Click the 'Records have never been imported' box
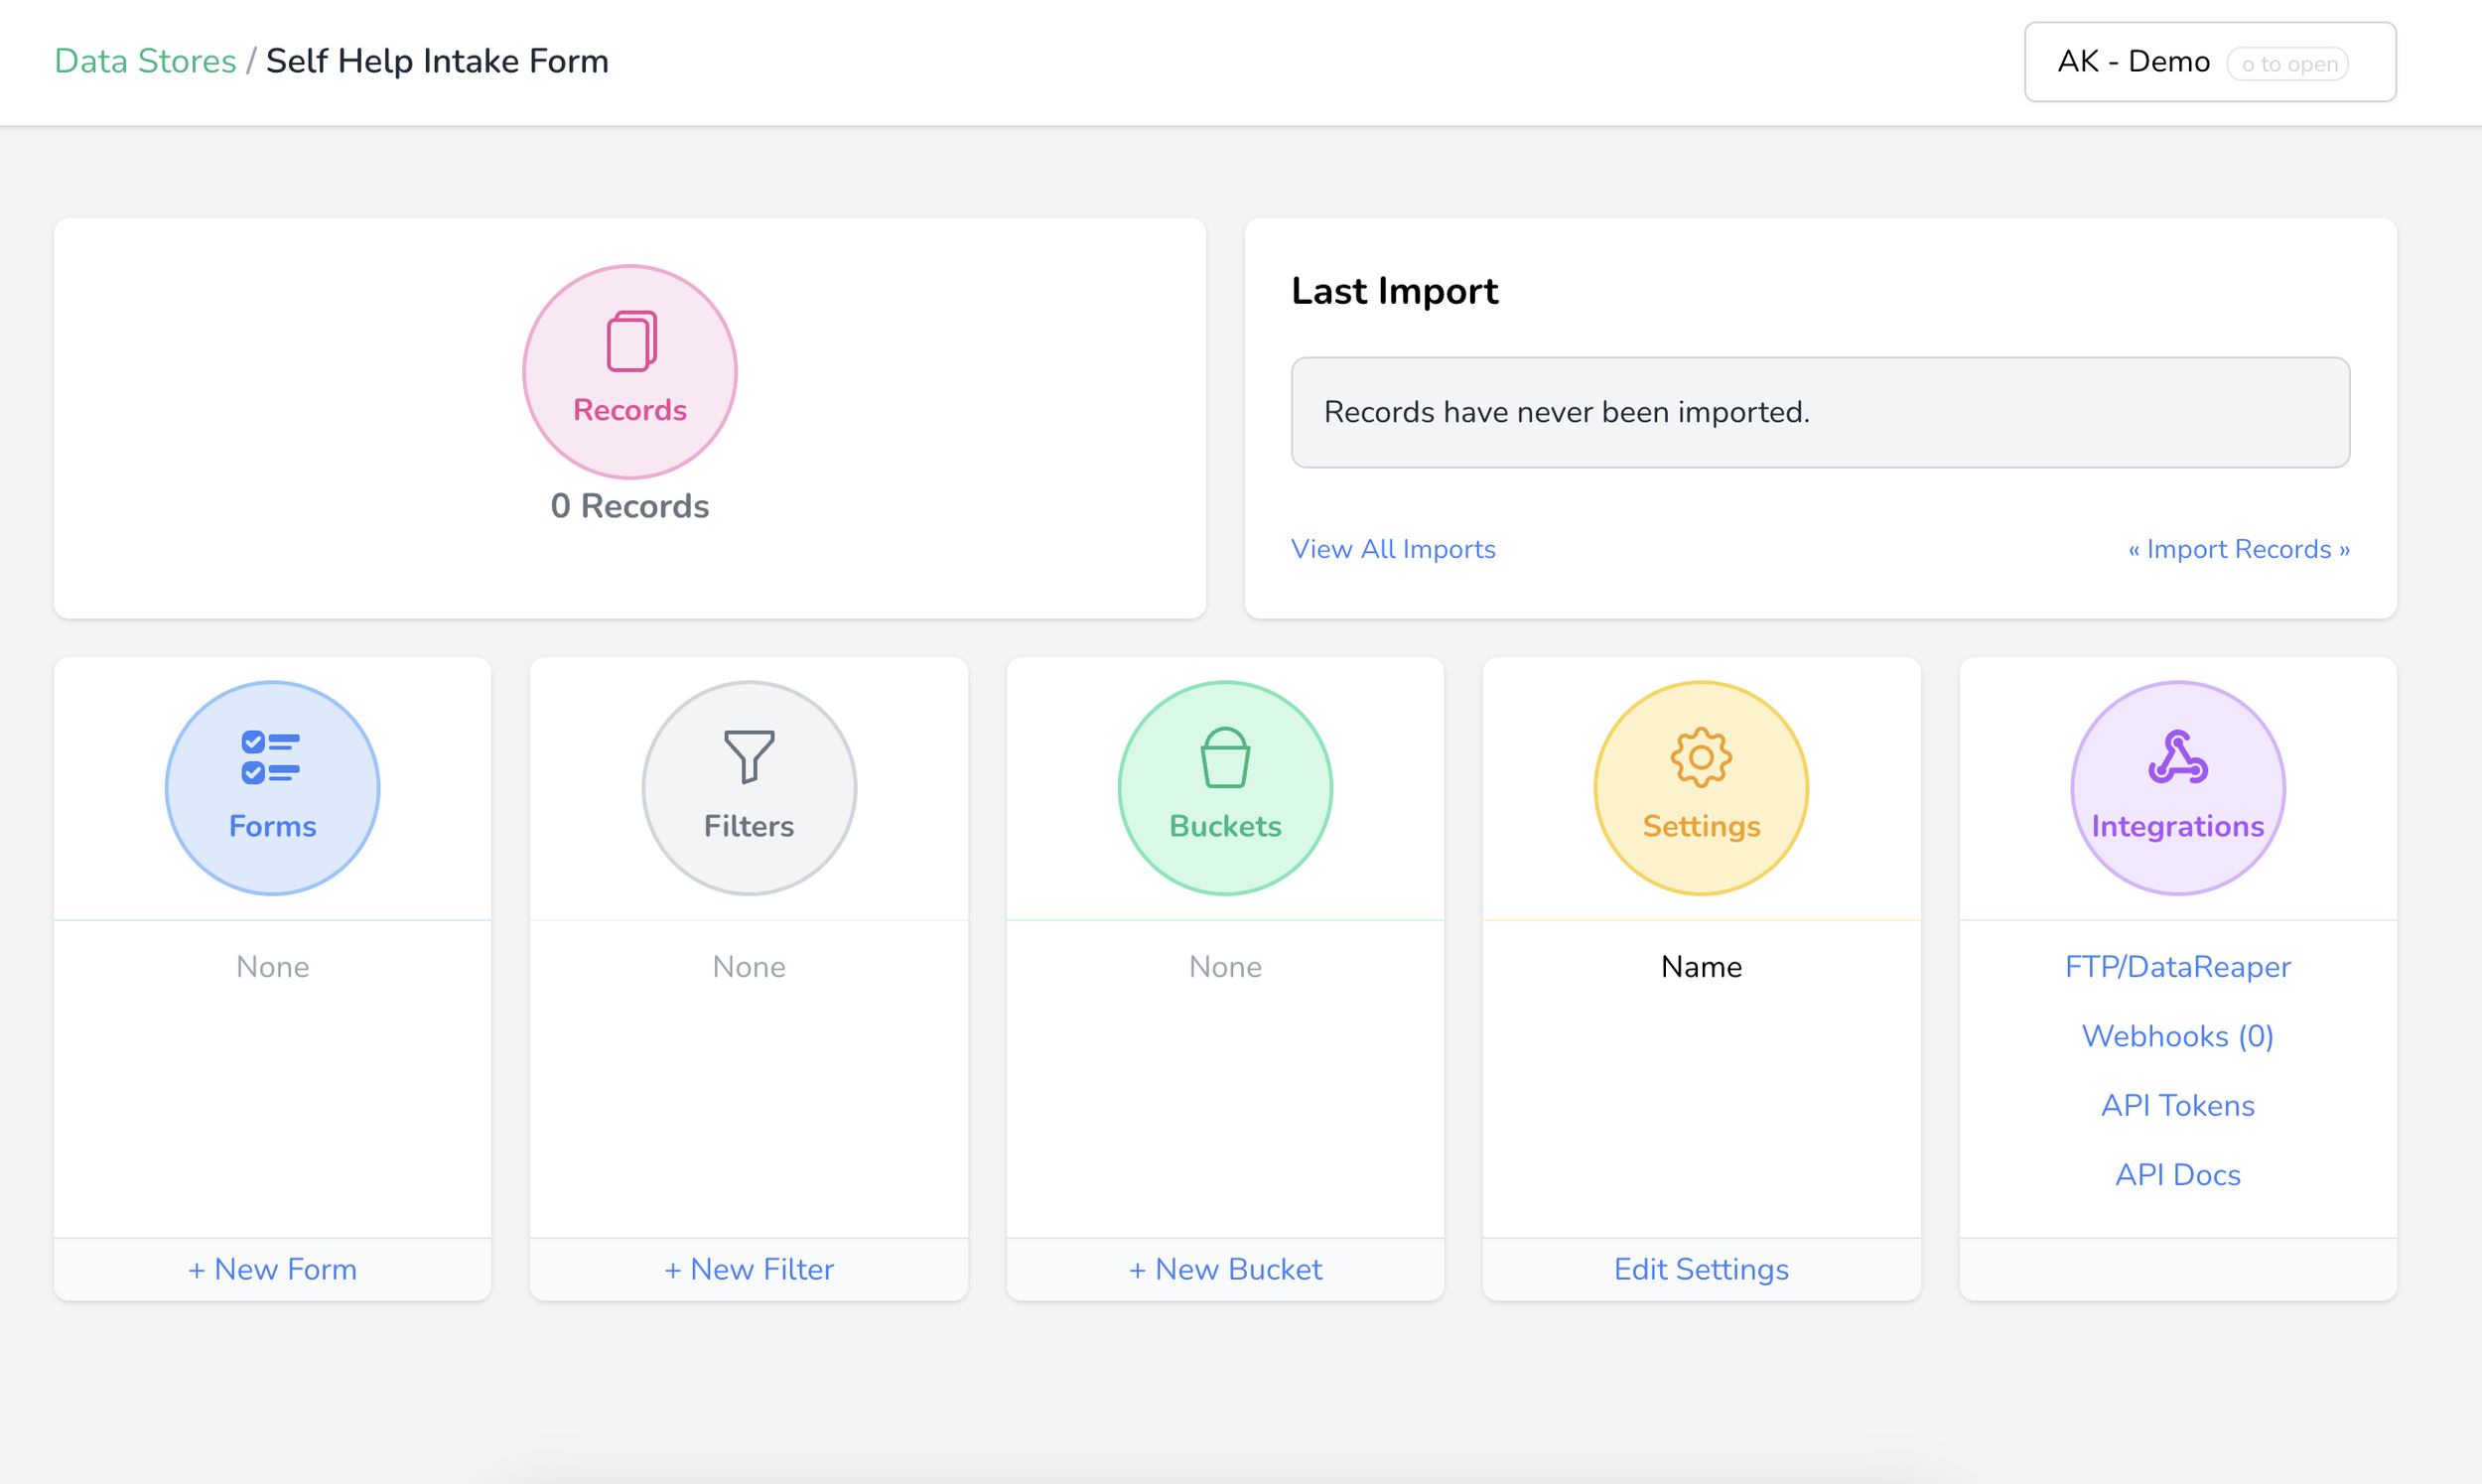 1820,412
